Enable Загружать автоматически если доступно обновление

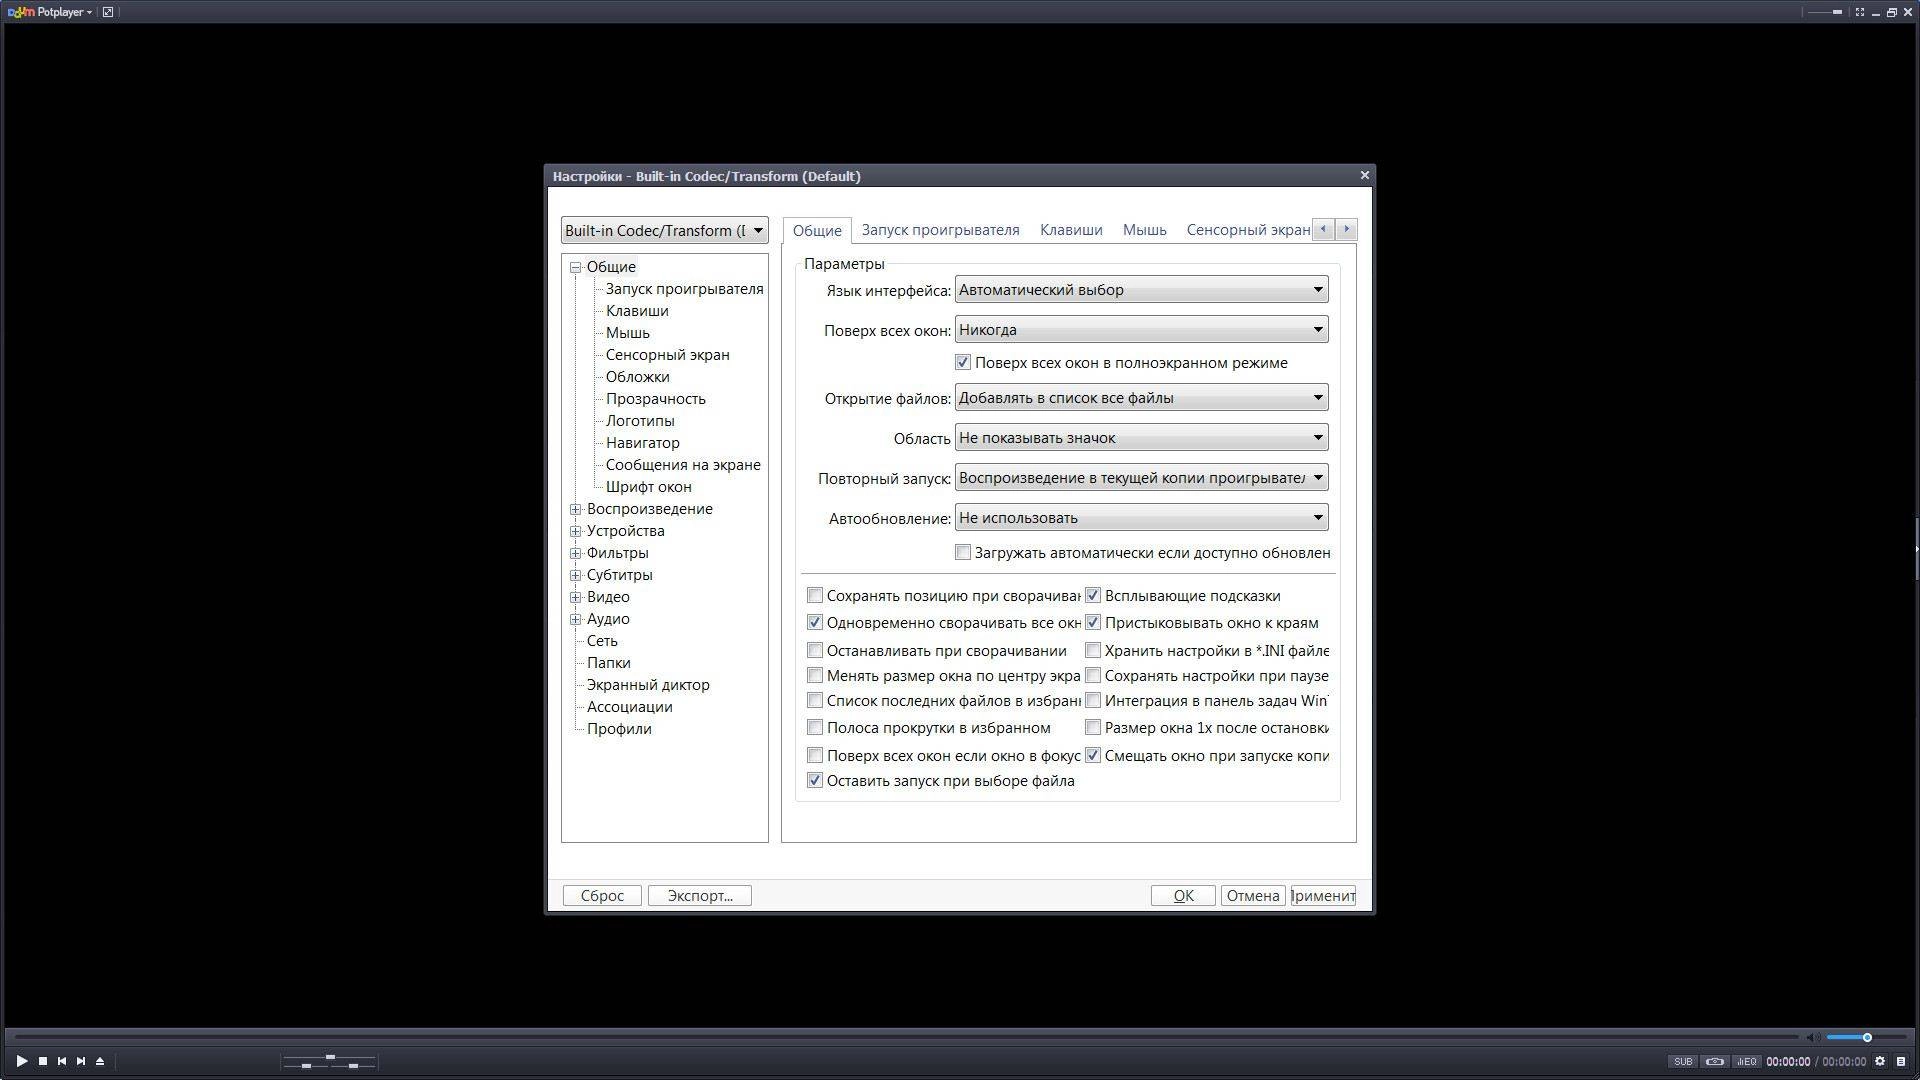point(963,552)
